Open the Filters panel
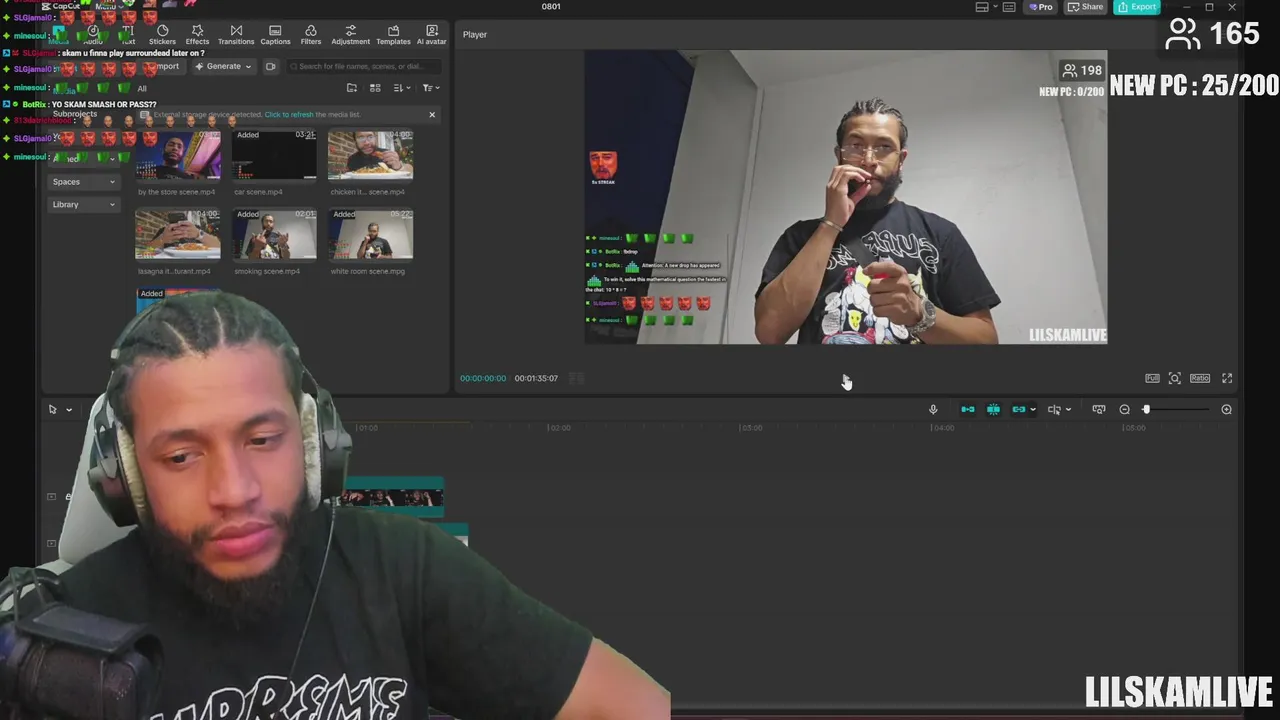This screenshot has width=1280, height=720. 311,35
